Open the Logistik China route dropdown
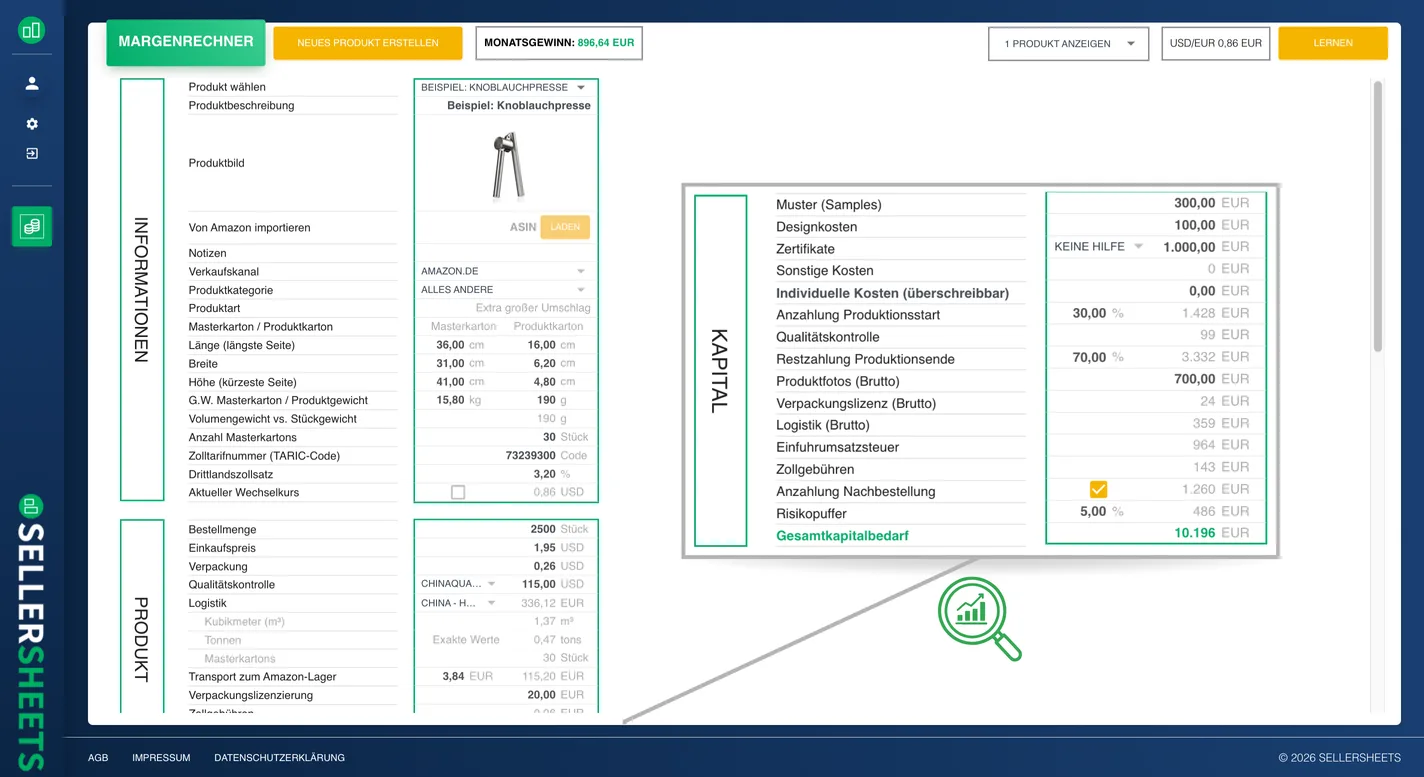The image size is (1424, 777). (x=458, y=603)
